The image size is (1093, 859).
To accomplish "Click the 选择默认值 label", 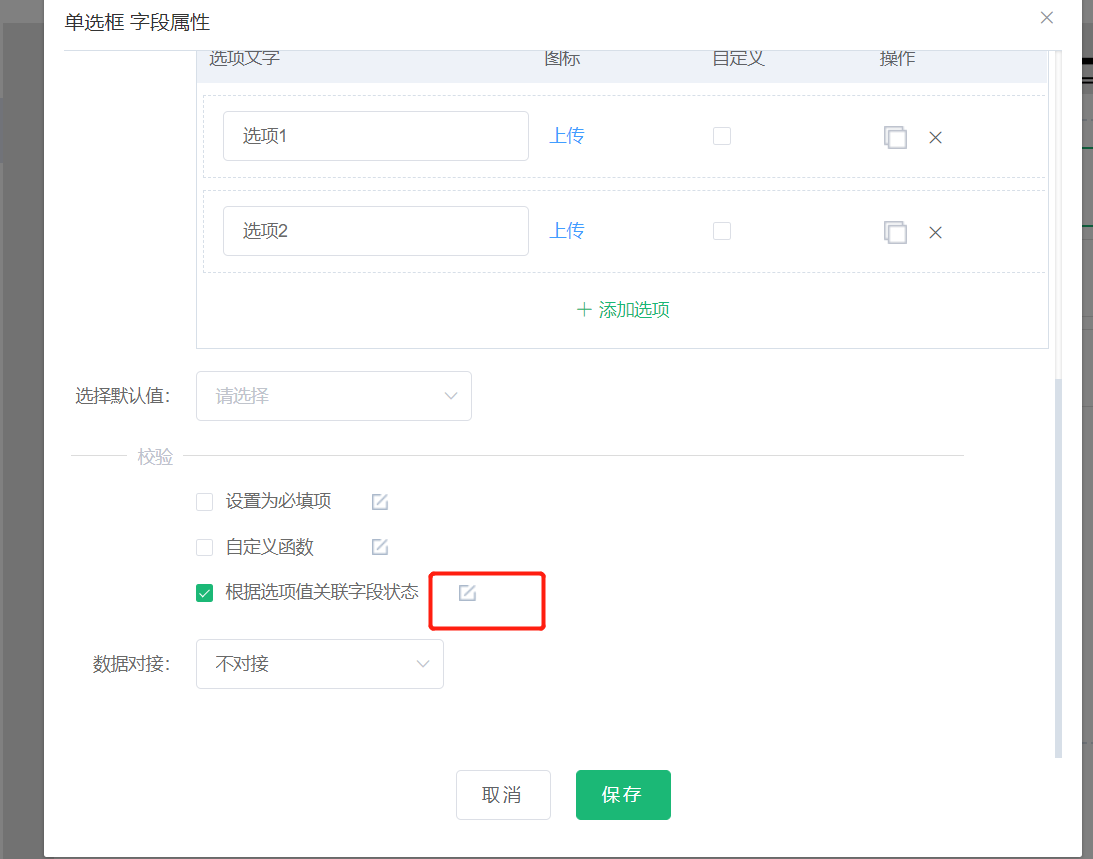I will [x=123, y=396].
